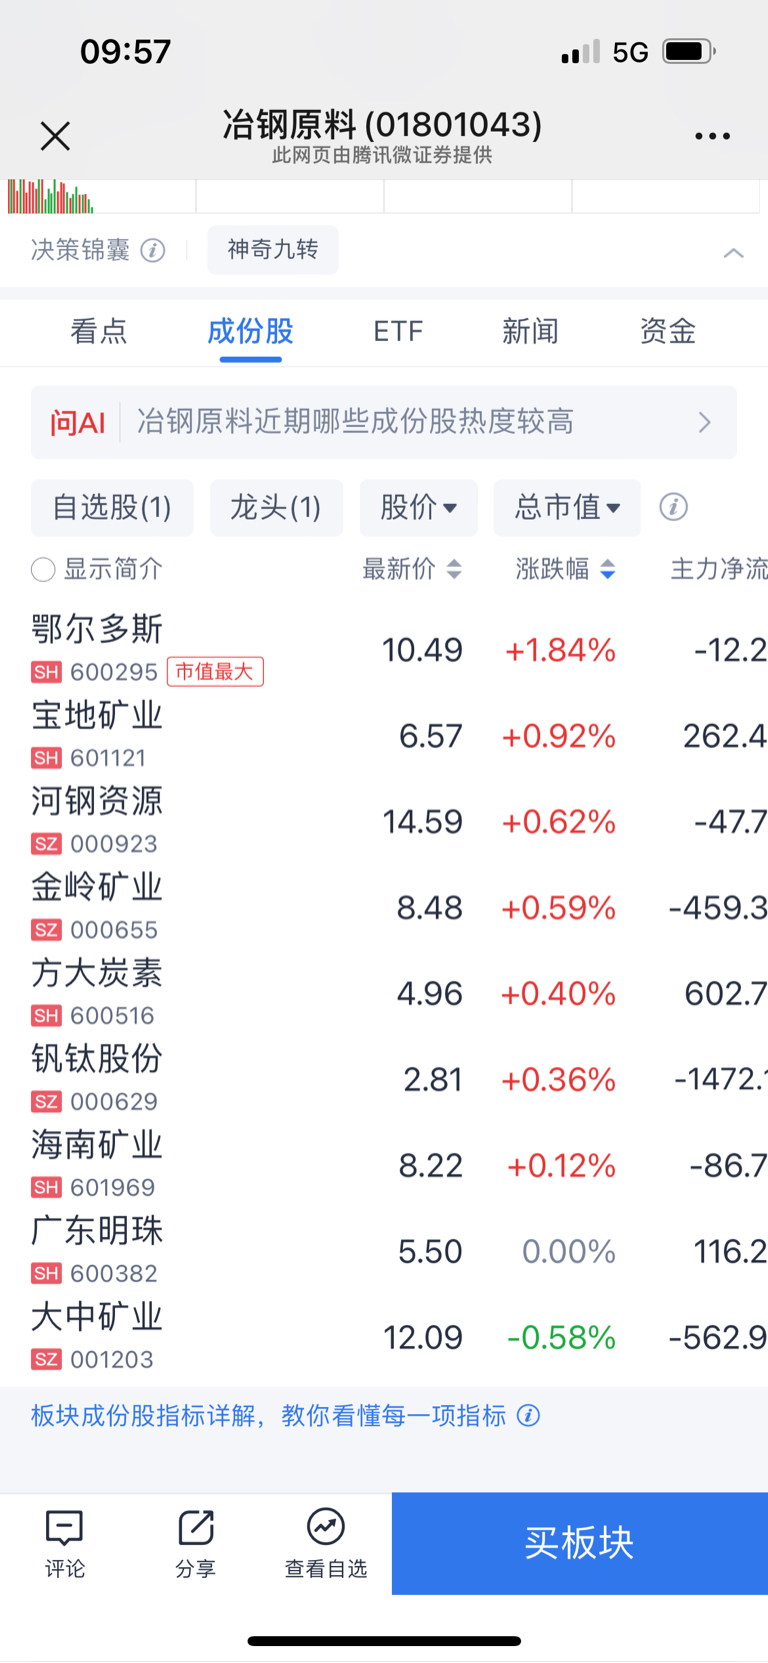Open the 鄂尔多斯 stock row
The image size is (768, 1663).
point(384,650)
